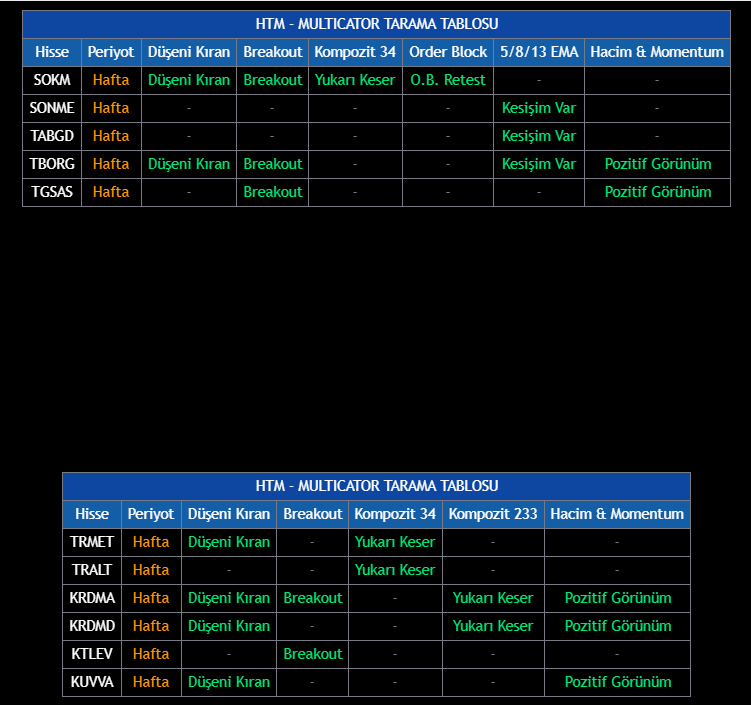Select Pozitif Görünüm in the KRDMD row
The image size is (751, 705).
pyautogui.click(x=618, y=626)
